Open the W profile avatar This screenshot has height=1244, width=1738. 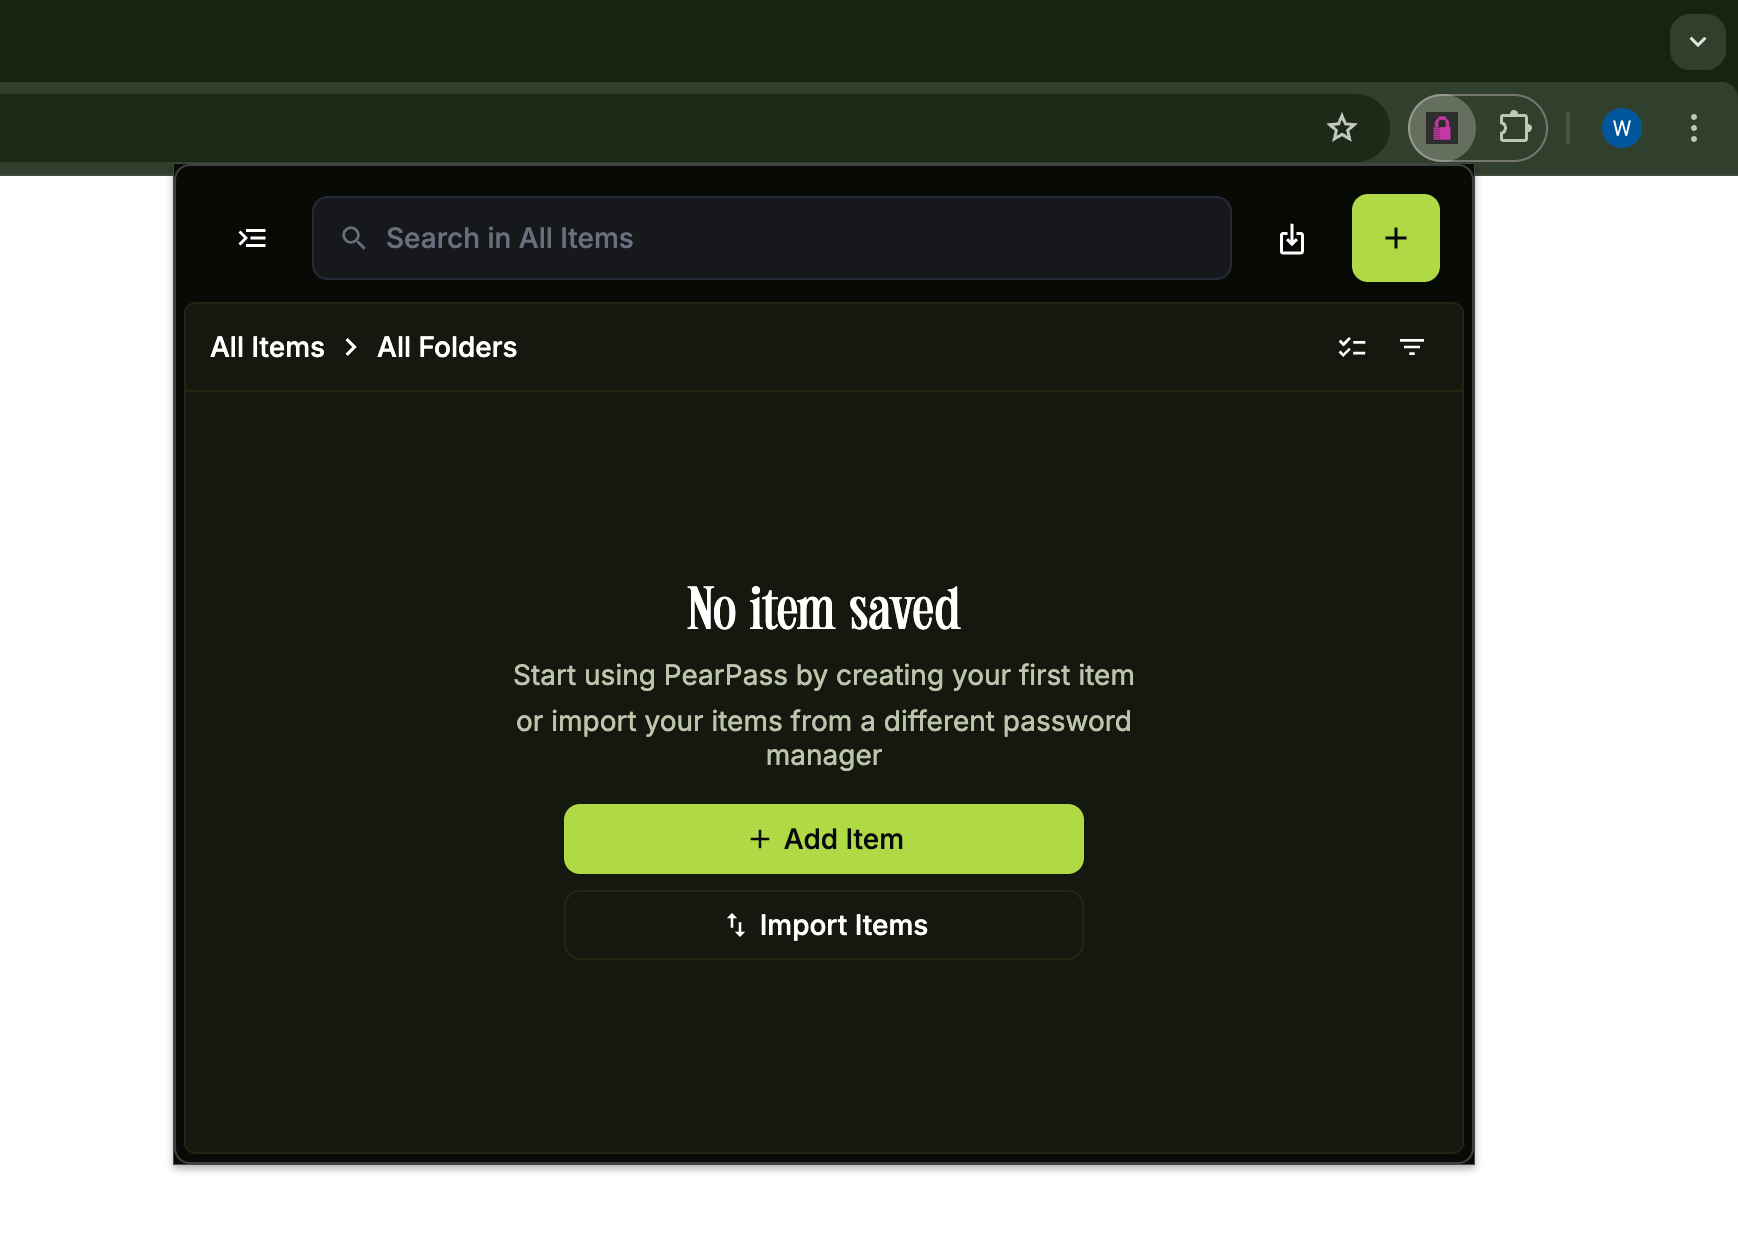tap(1621, 128)
